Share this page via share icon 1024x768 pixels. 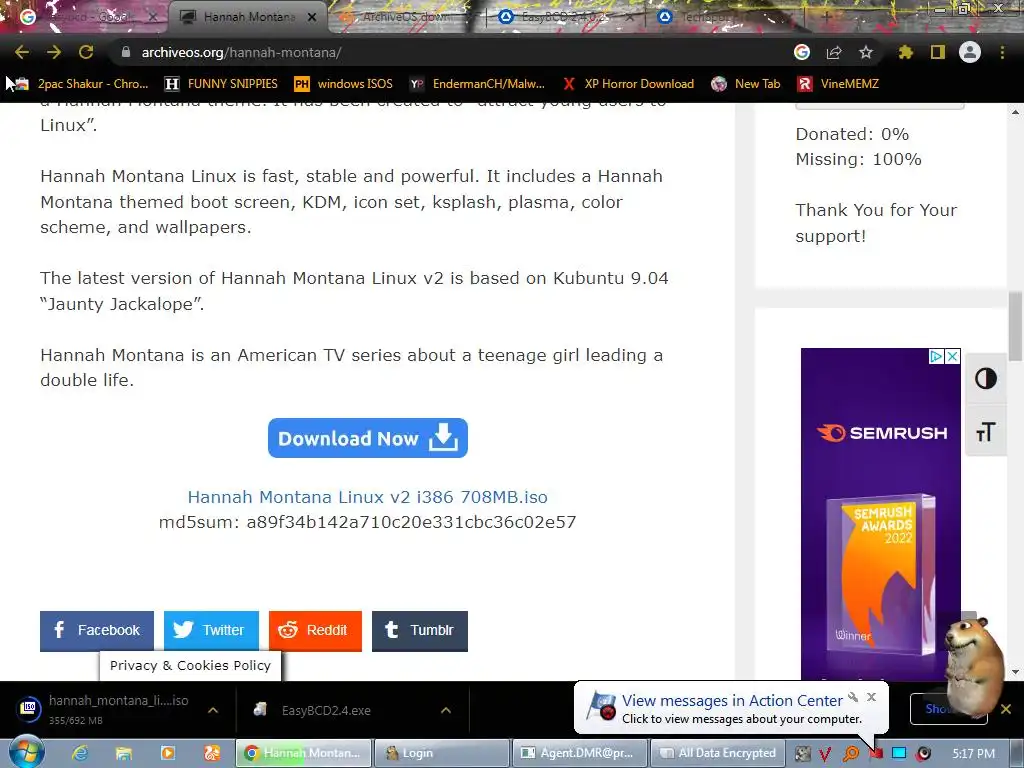834,52
